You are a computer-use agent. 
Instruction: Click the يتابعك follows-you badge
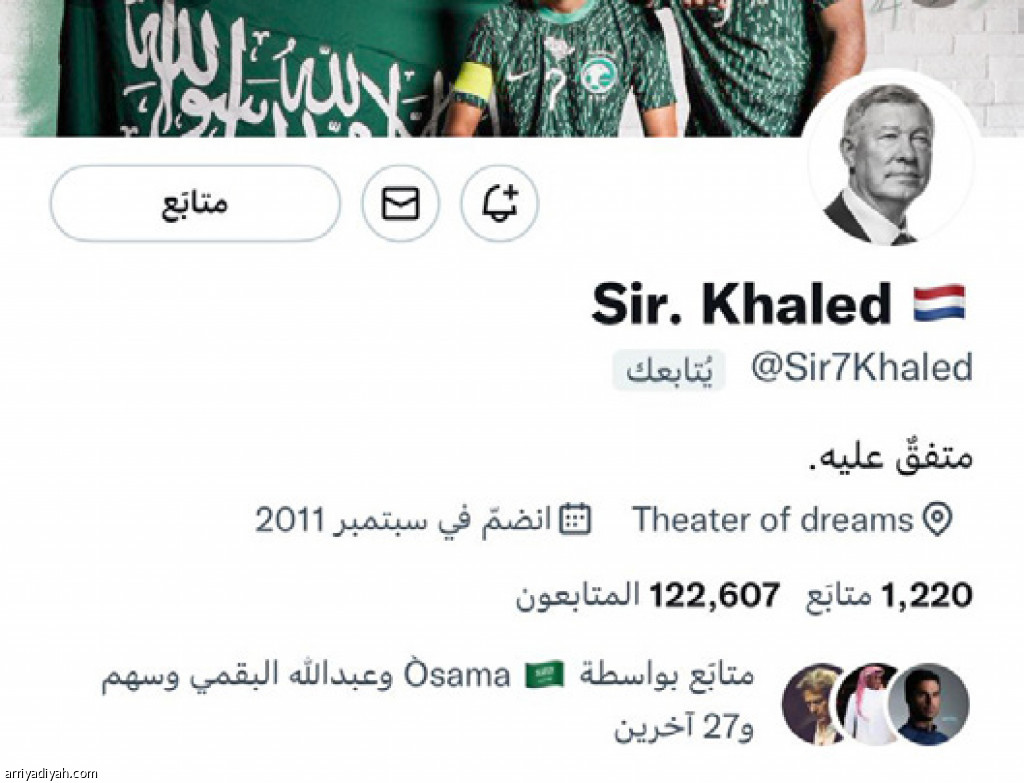[x=668, y=371]
